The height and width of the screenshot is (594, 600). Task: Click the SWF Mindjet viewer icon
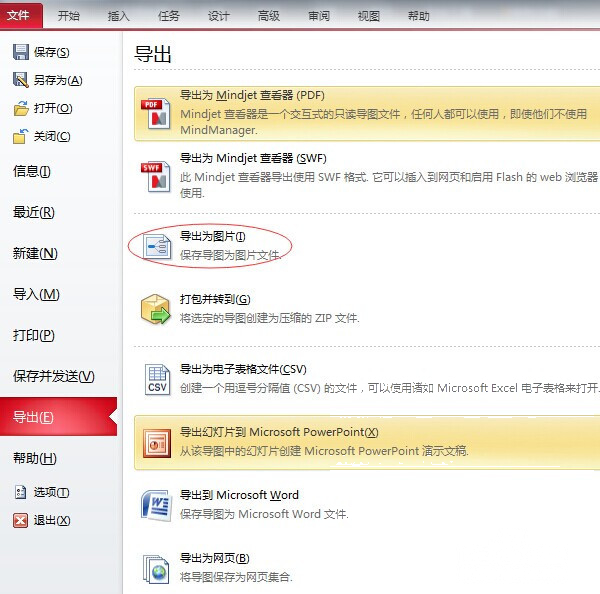point(155,176)
